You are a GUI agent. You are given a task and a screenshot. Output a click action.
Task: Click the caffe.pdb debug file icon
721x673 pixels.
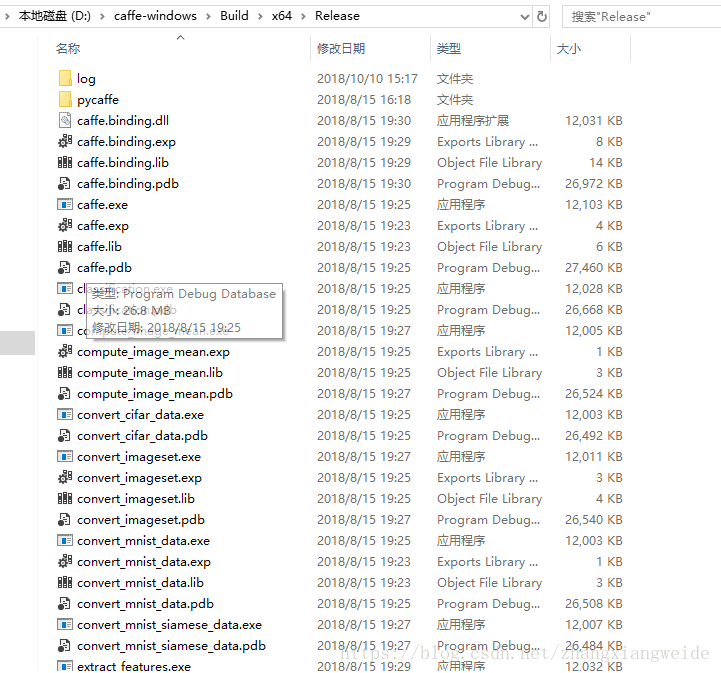65,268
